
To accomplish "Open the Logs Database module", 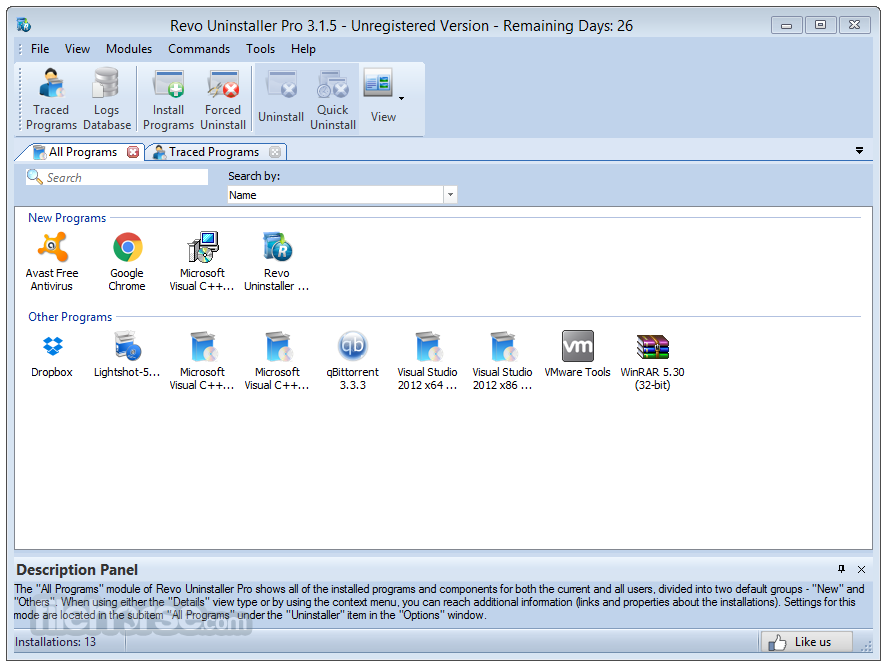I will click(106, 100).
